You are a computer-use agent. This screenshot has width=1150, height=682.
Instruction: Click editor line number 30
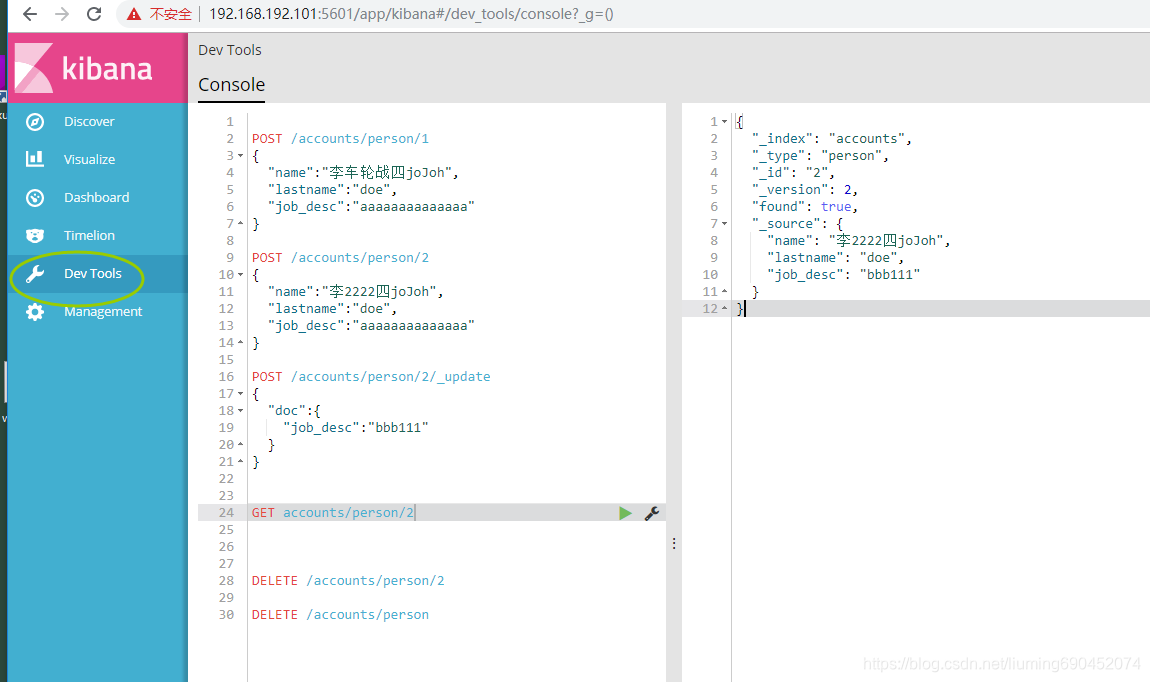pos(226,615)
